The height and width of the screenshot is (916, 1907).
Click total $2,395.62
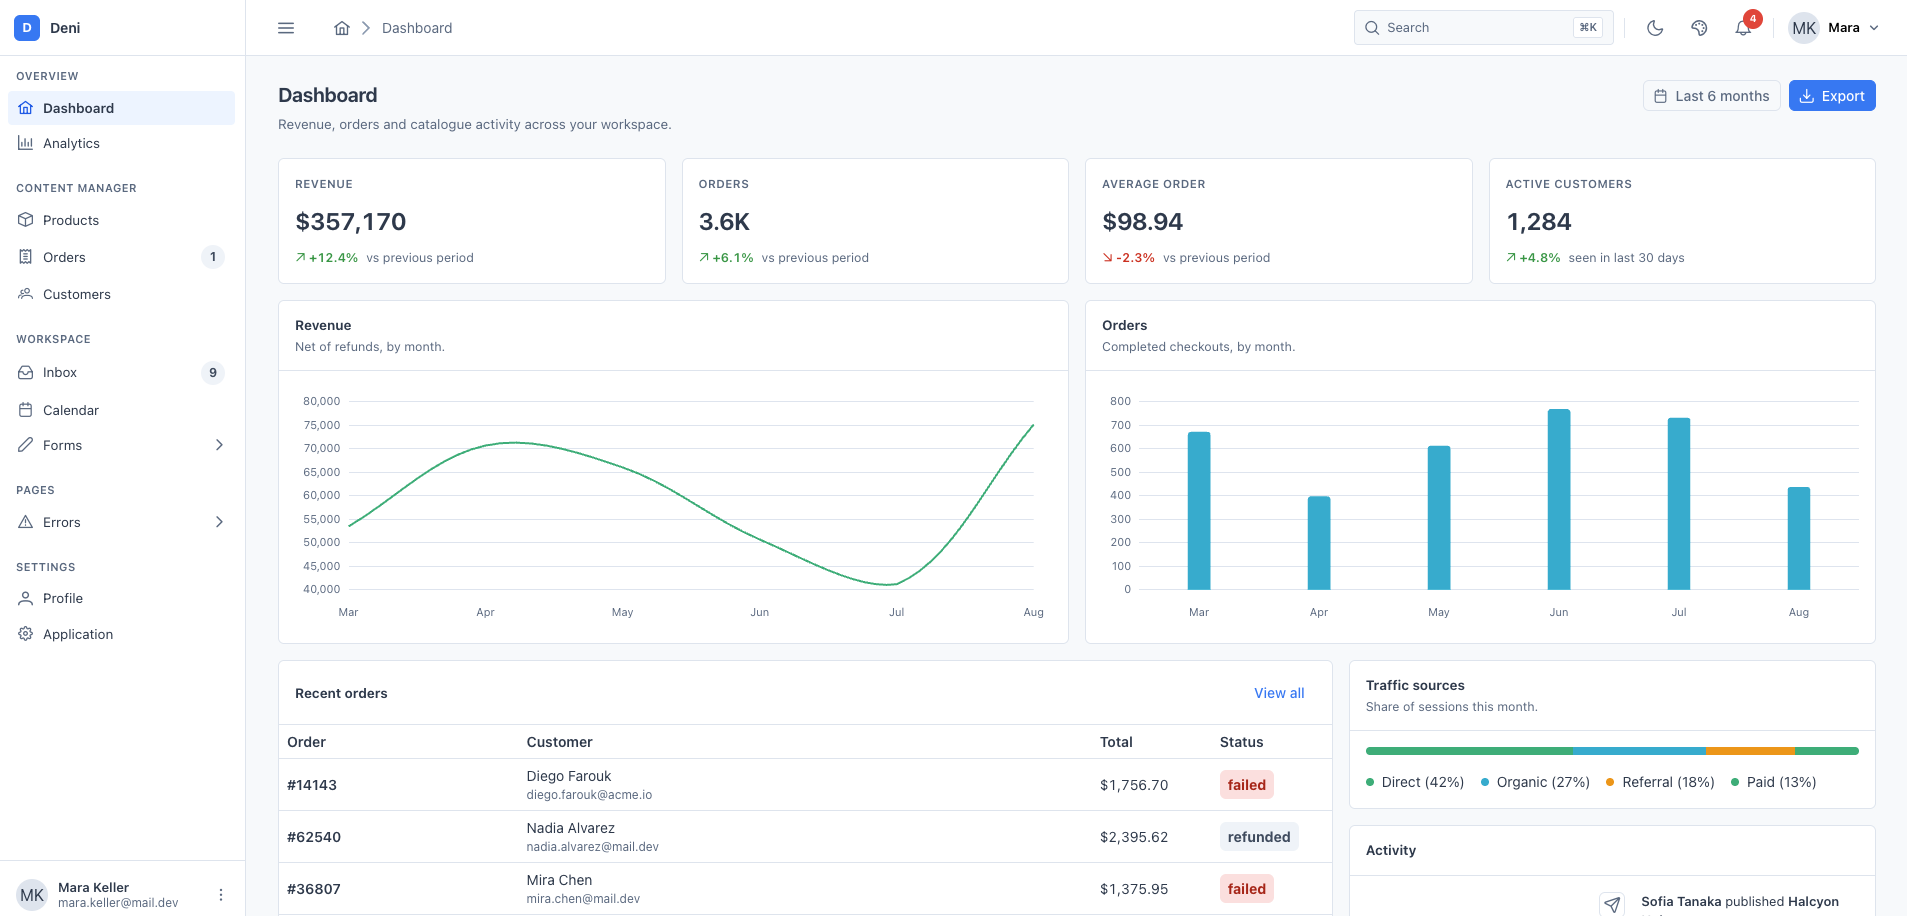pos(1134,837)
